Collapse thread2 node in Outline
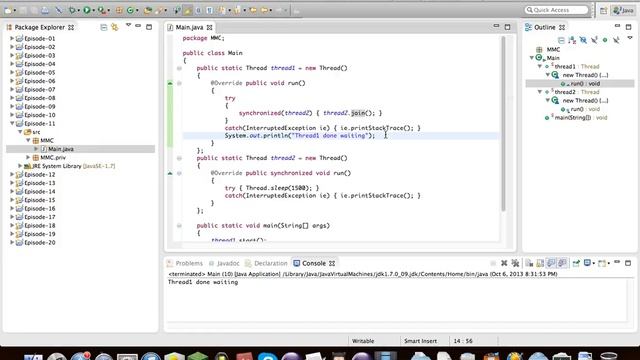 point(540,92)
